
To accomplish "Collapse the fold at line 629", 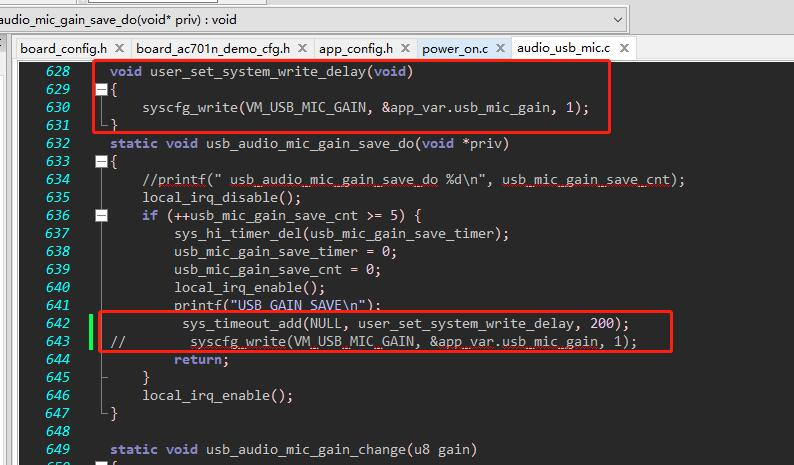I will coord(101,90).
